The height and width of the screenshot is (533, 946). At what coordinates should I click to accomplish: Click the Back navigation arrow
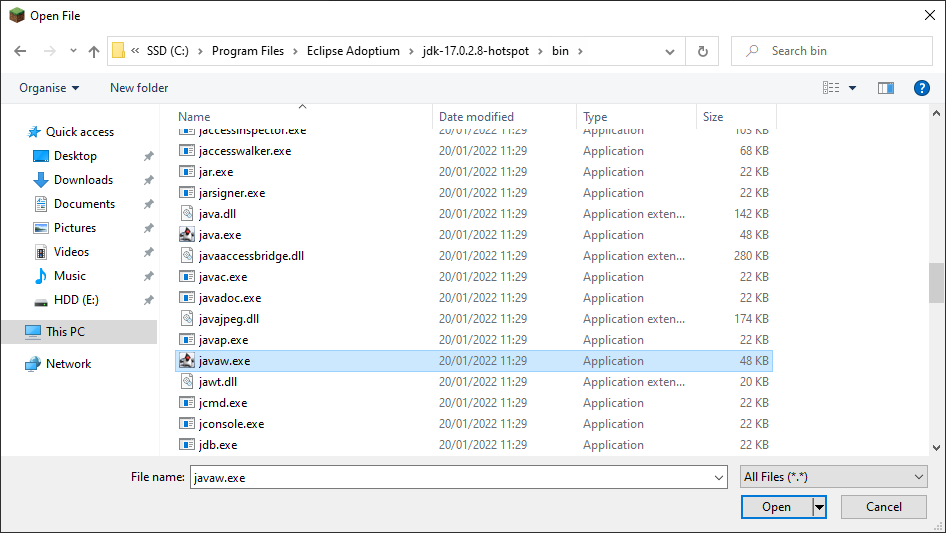20,51
